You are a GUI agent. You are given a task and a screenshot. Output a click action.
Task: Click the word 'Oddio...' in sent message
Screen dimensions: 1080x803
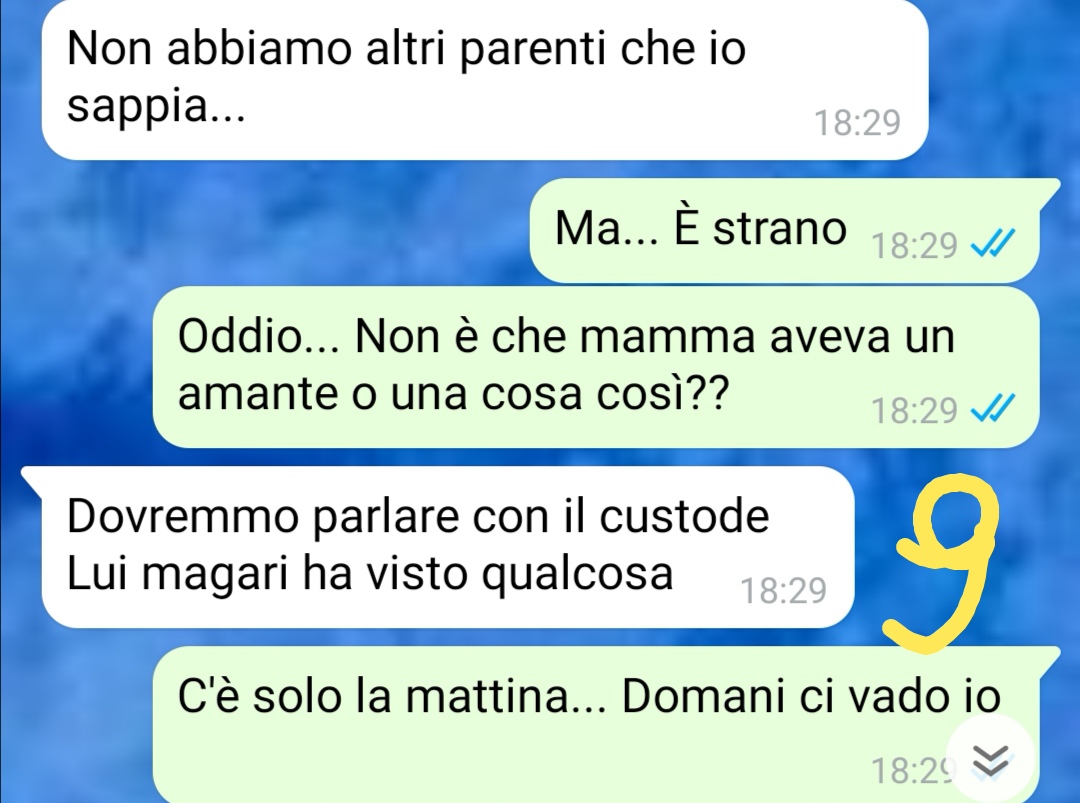pyautogui.click(x=258, y=336)
